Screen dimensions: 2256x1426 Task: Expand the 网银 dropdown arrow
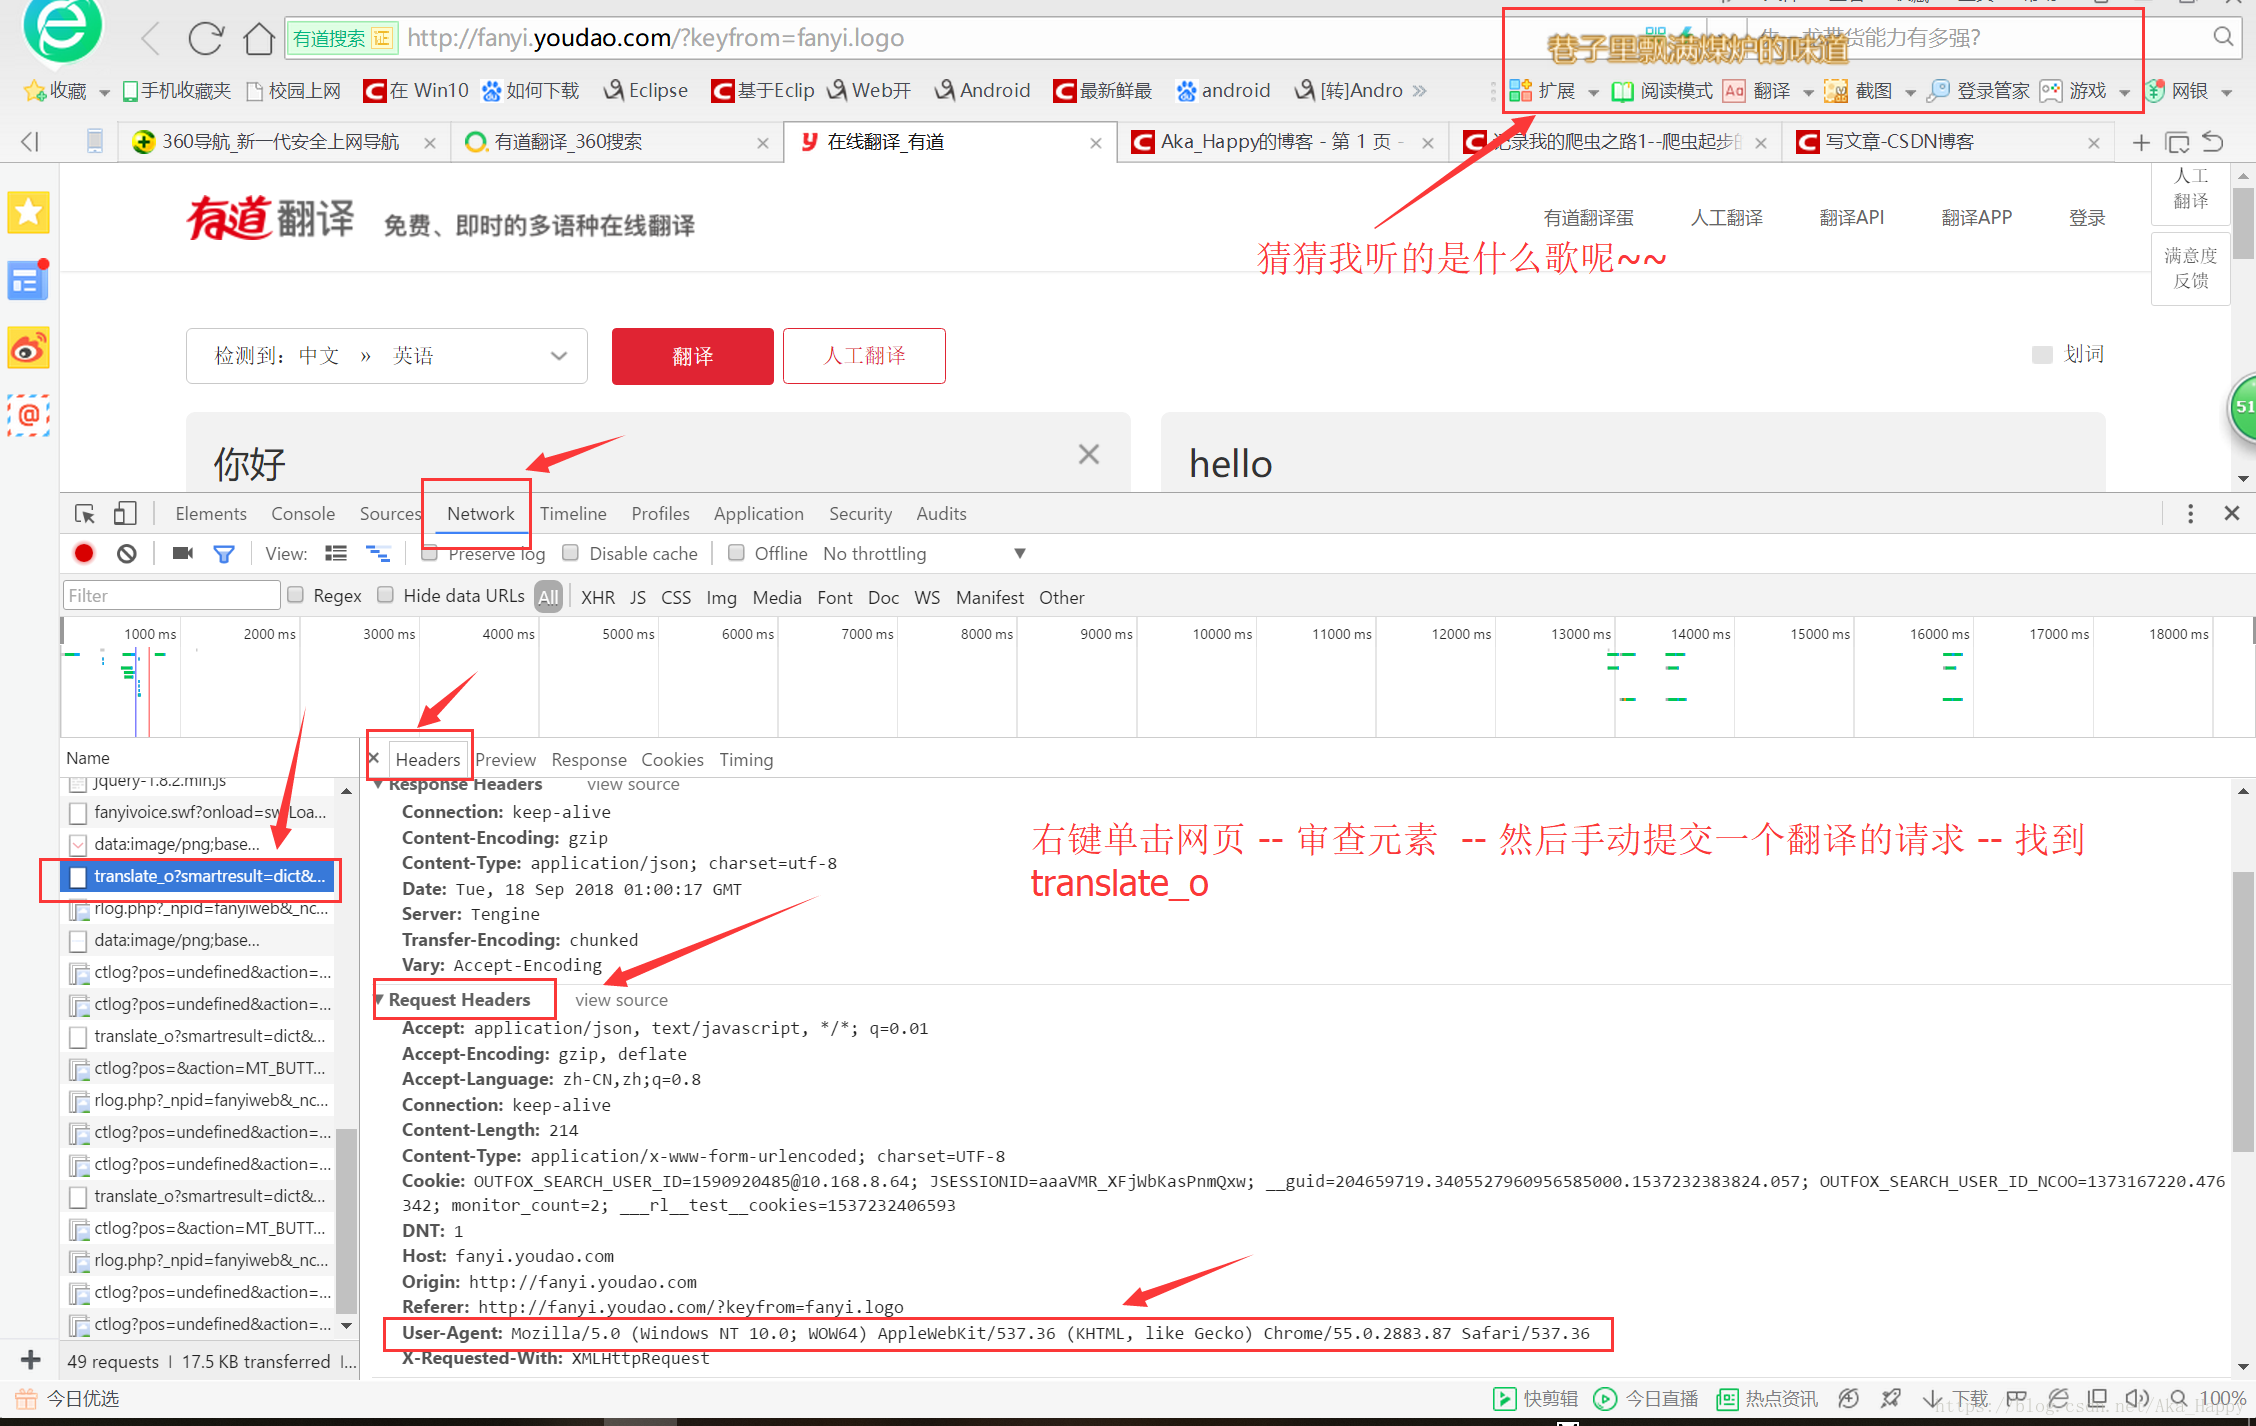[x=2227, y=92]
